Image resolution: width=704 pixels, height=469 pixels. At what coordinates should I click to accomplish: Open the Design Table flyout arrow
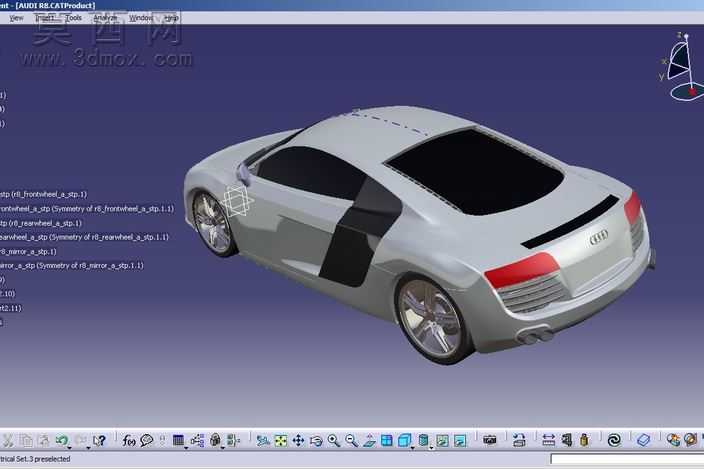[x=186, y=447]
